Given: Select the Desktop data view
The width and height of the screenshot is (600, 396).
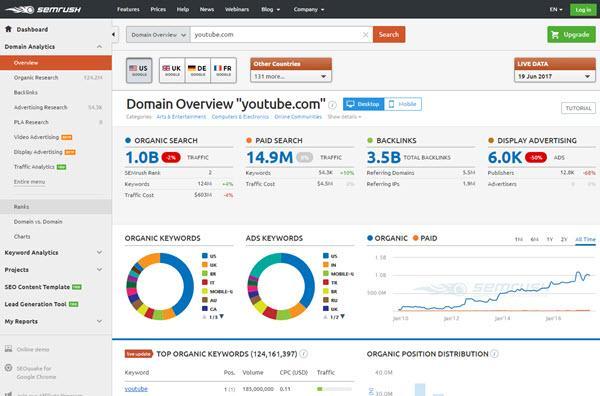Looking at the screenshot, I should pyautogui.click(x=364, y=104).
